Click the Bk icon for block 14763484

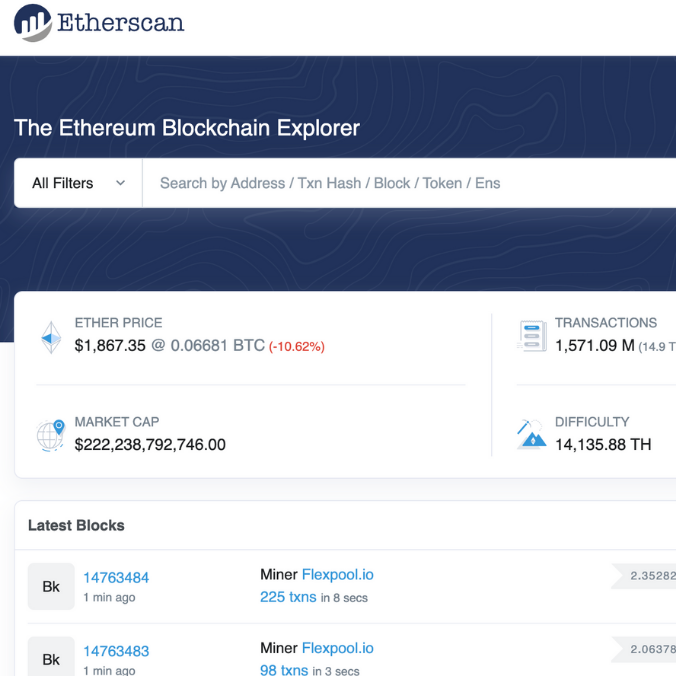pos(51,586)
